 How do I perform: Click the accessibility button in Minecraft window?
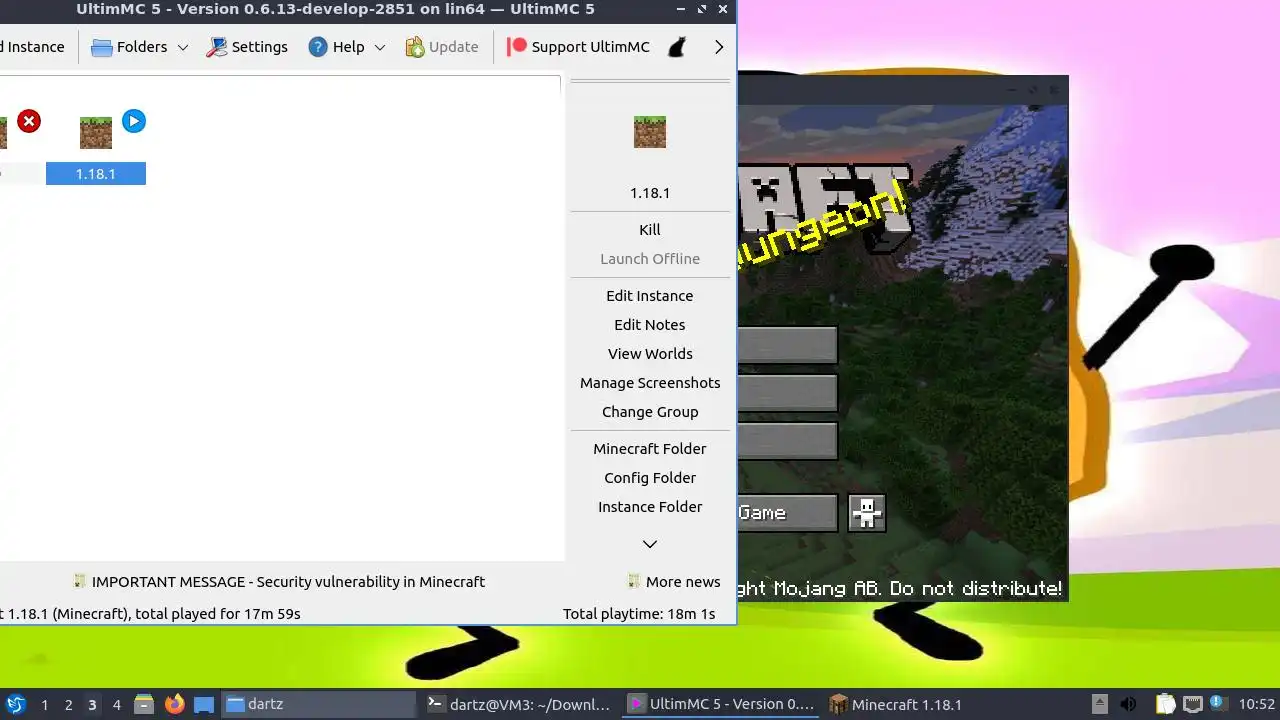(867, 513)
